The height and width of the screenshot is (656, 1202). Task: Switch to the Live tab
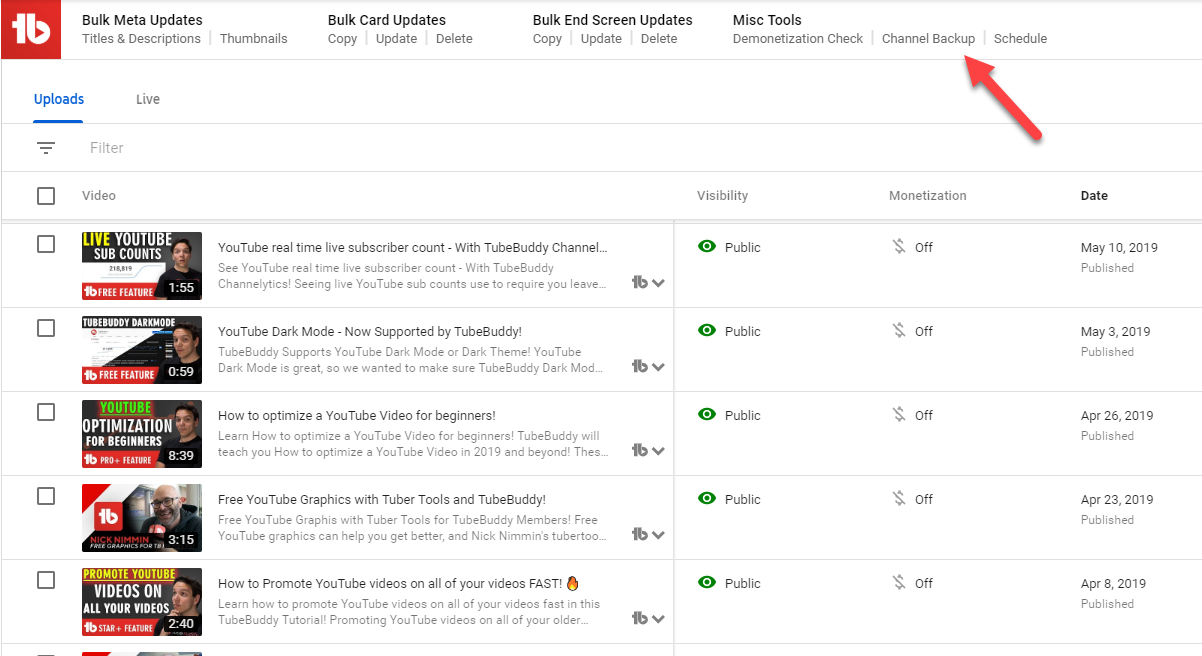click(x=148, y=99)
